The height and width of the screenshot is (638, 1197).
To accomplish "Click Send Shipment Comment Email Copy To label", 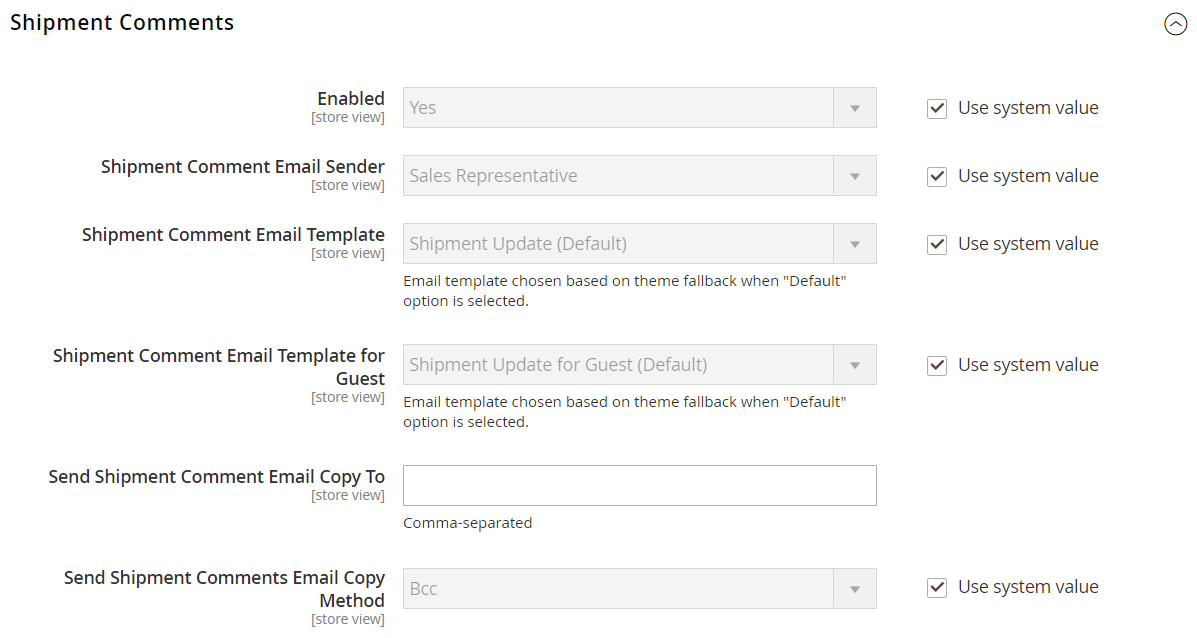I will coord(216,477).
